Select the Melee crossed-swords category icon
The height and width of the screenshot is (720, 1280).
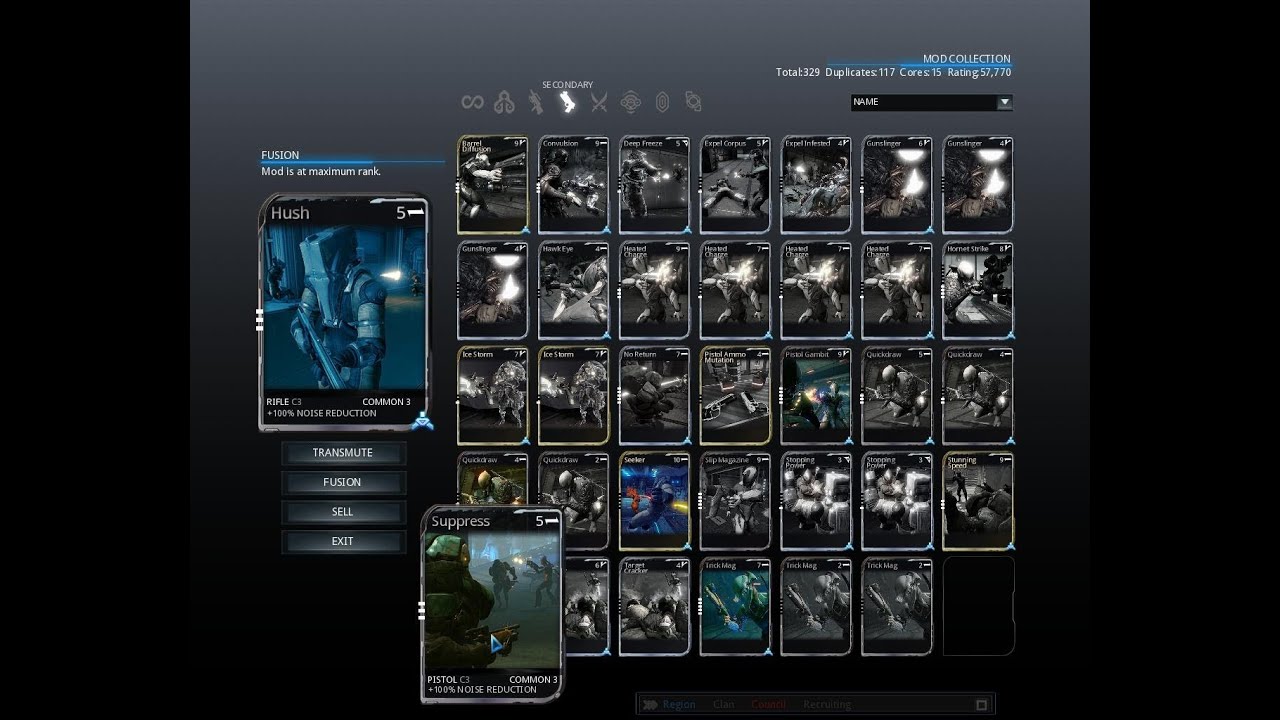[599, 102]
